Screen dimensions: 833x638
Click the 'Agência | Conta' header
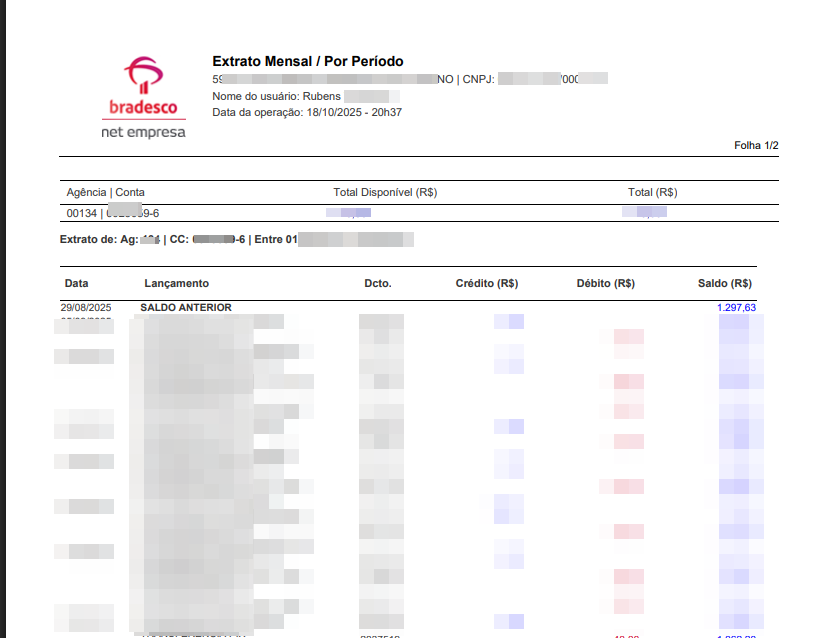[105, 192]
